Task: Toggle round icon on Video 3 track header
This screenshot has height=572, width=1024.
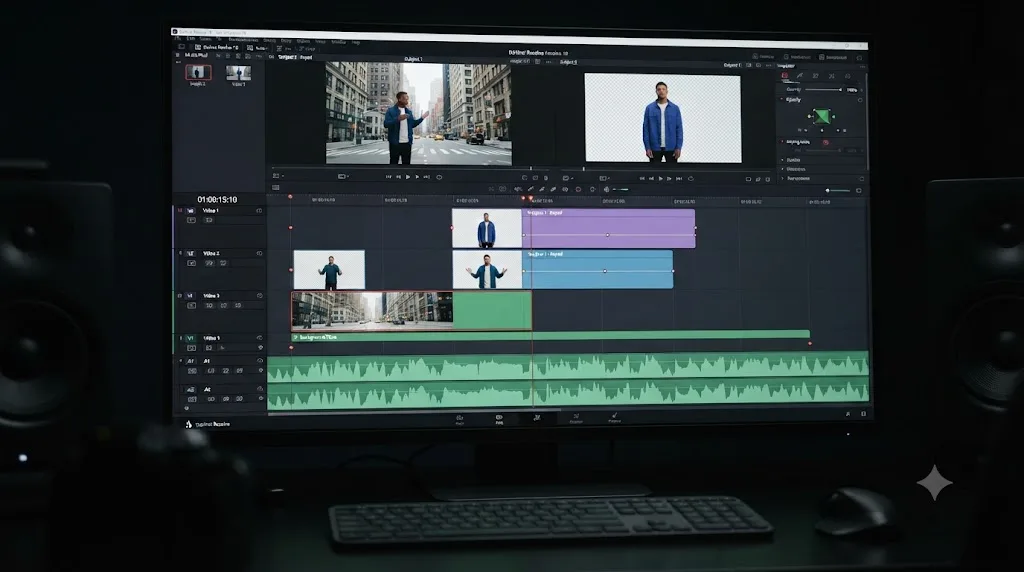Action: 259,296
